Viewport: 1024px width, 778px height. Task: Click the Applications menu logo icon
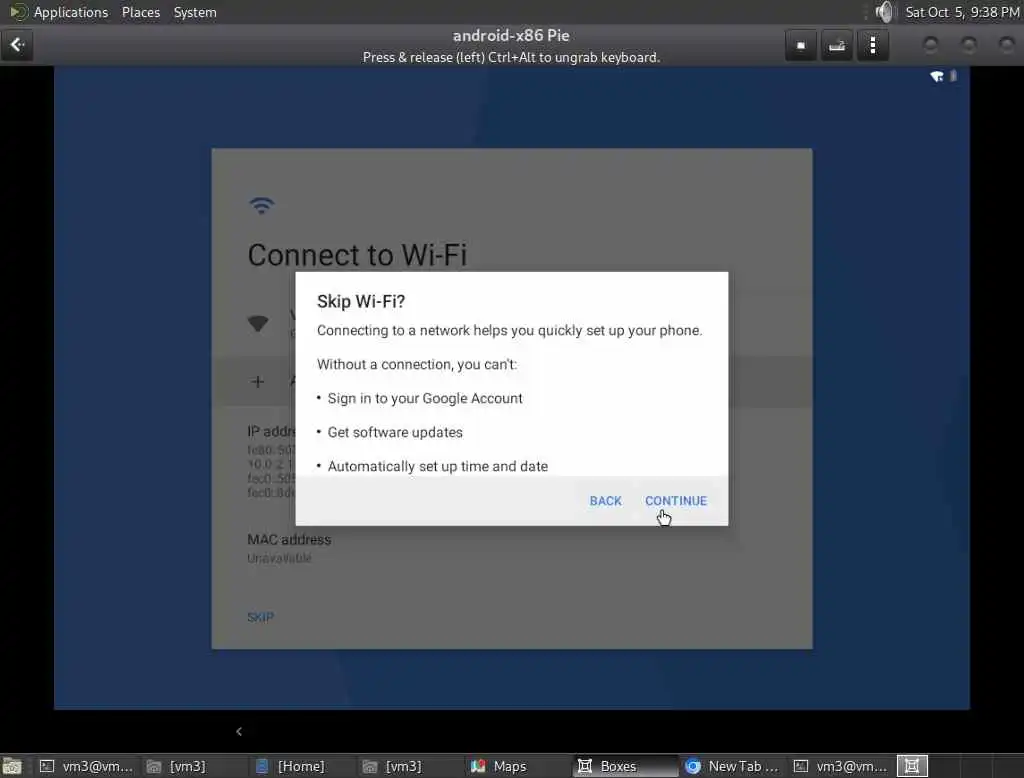click(x=18, y=12)
